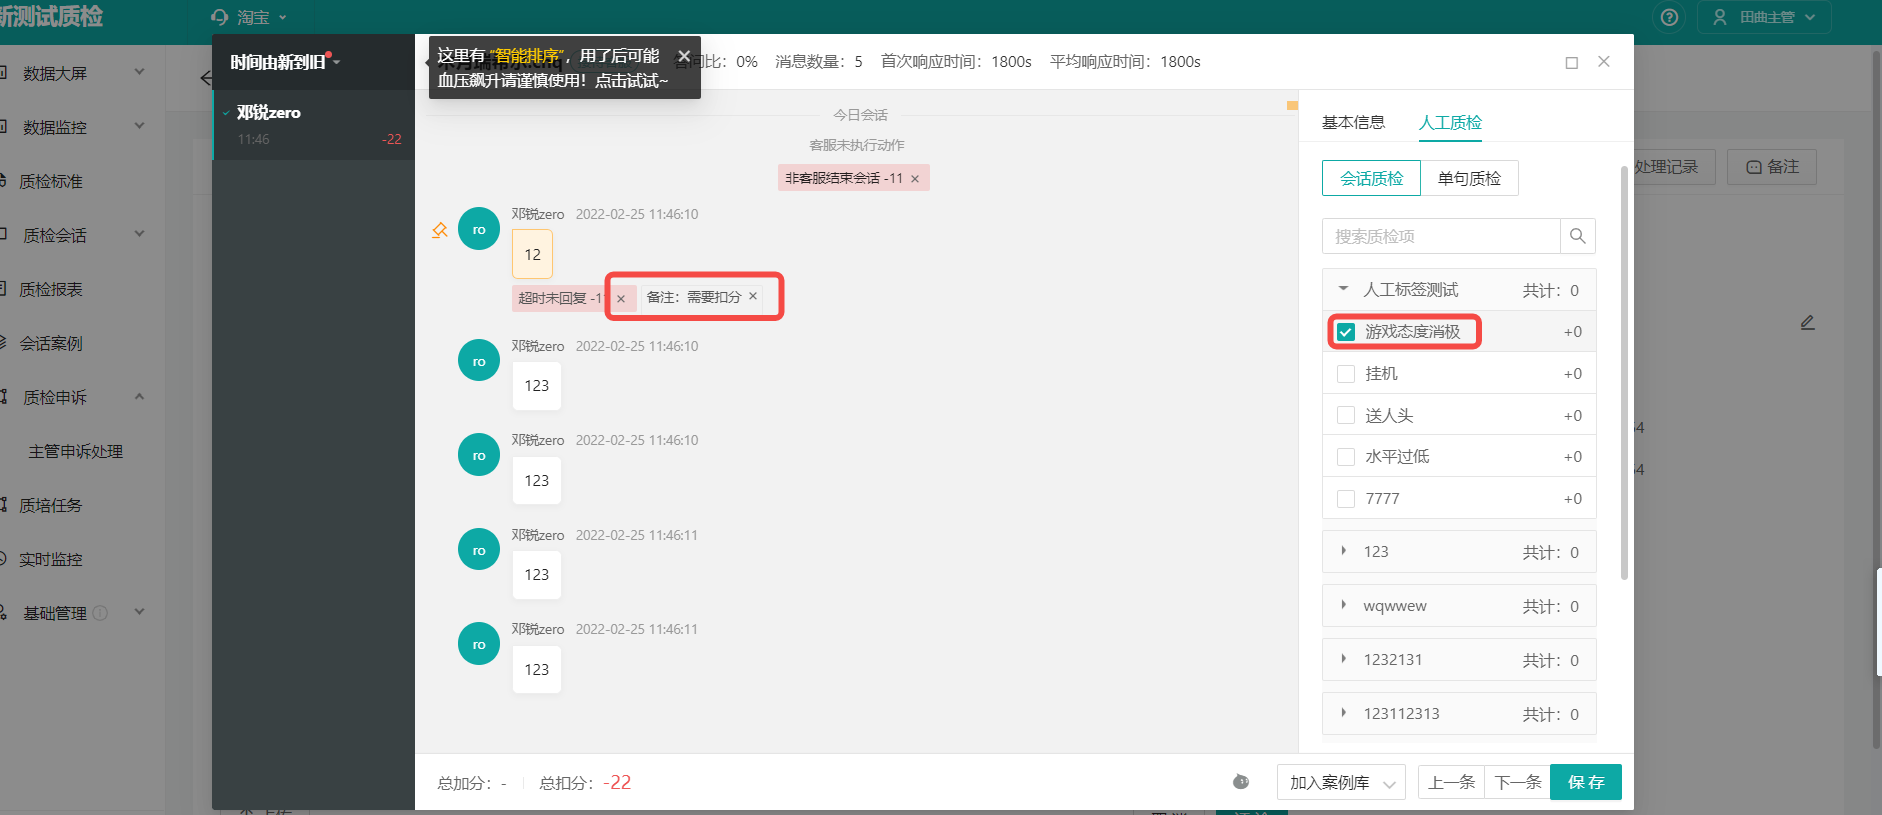The width and height of the screenshot is (1882, 815).
Task: Check the 7777 checkbox
Action: click(x=1346, y=498)
